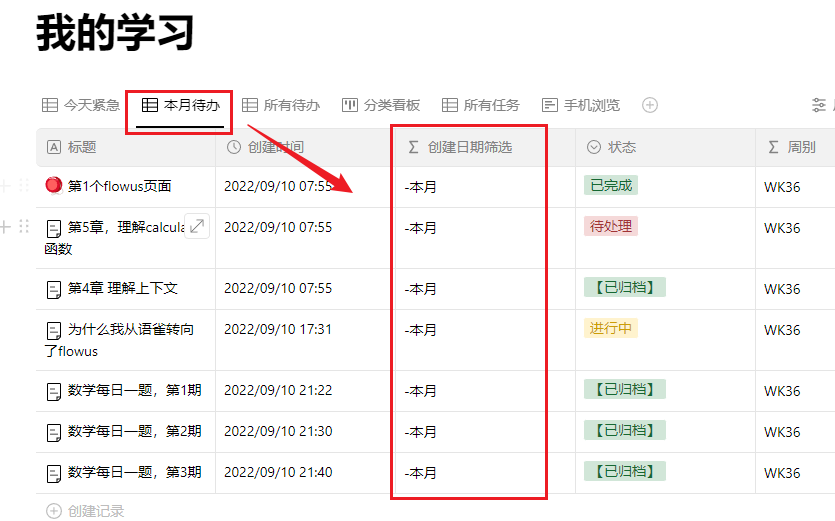
Task: Click 【已归档】 status of 第2期 row
Action: pos(625,430)
